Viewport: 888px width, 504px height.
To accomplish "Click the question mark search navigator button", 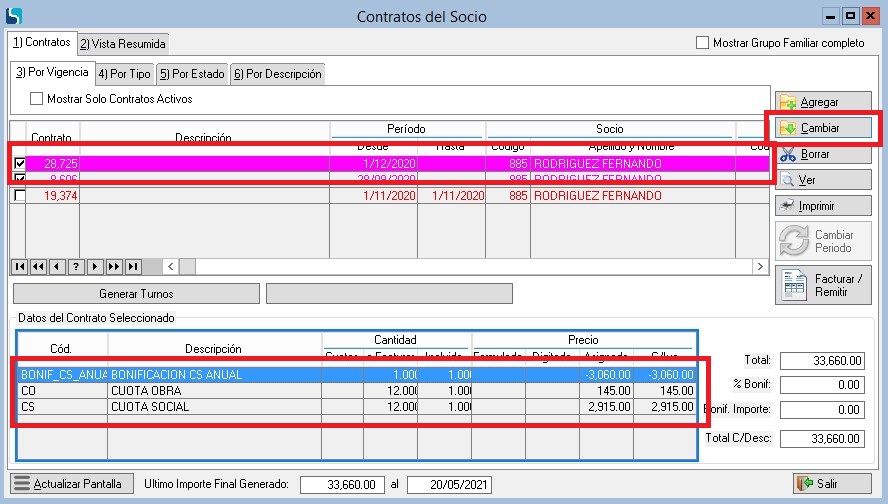I will [x=76, y=266].
